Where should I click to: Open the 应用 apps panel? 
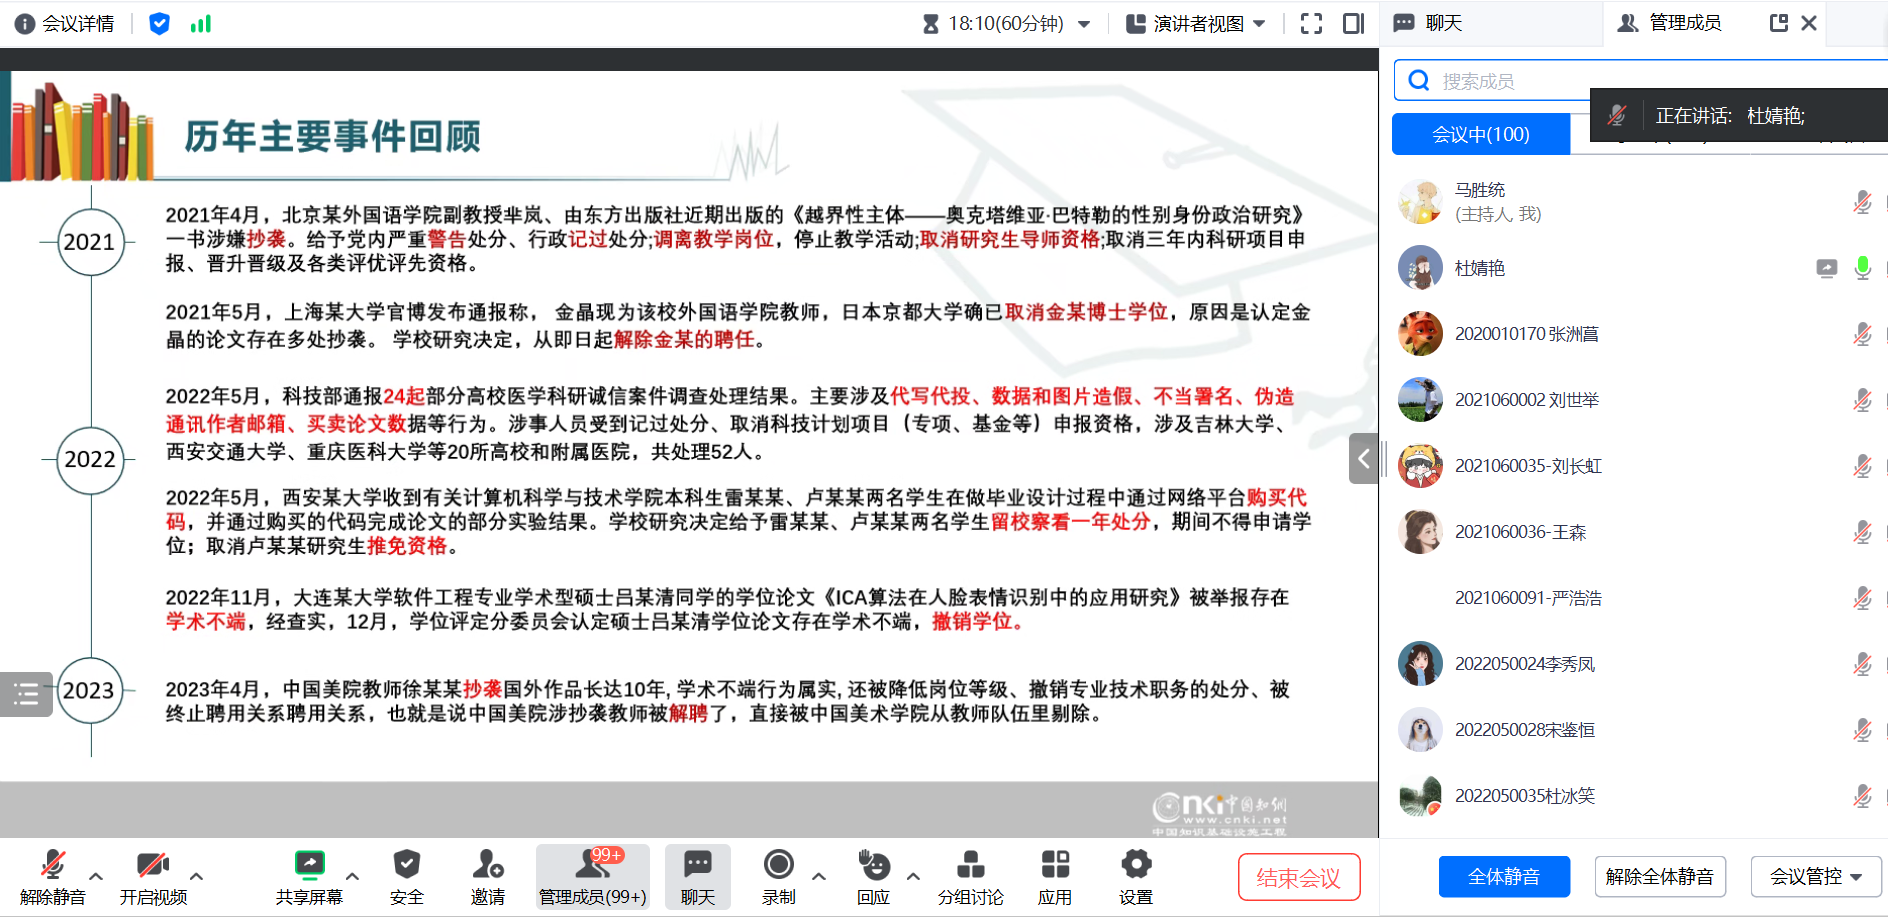click(1055, 875)
